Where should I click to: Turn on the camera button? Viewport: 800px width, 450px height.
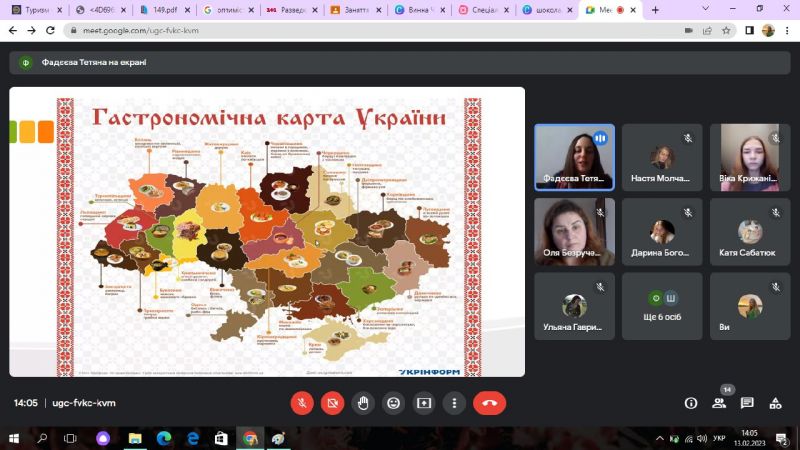(332, 403)
